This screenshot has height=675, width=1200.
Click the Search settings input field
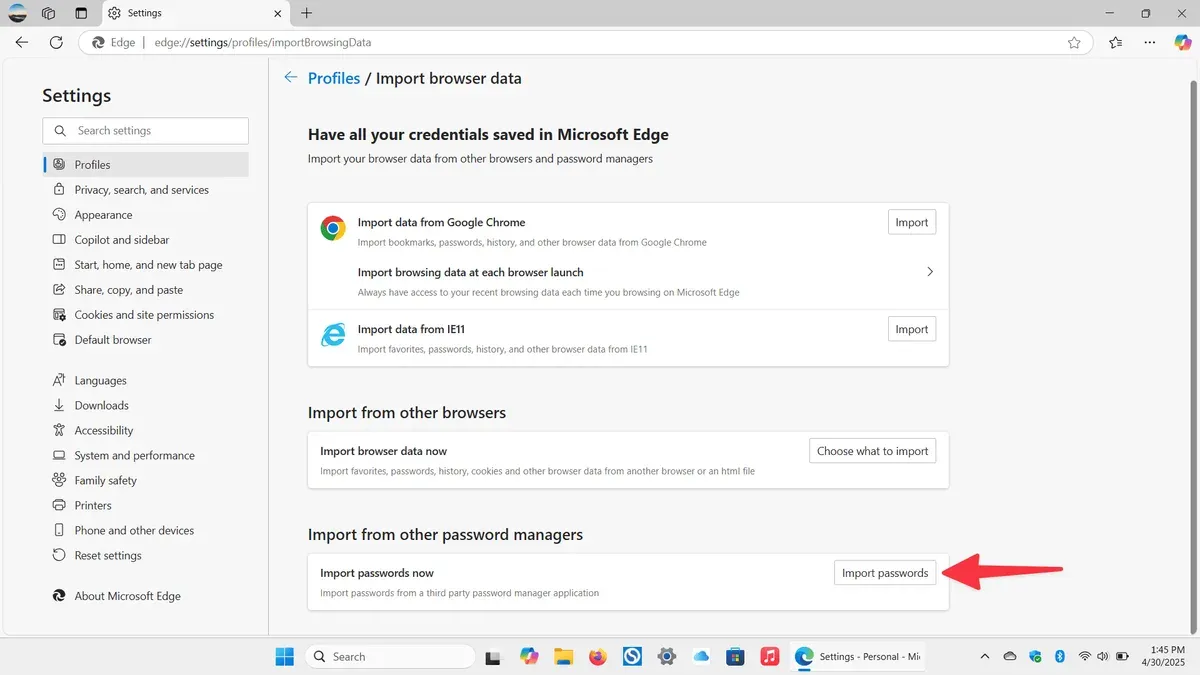[146, 131]
